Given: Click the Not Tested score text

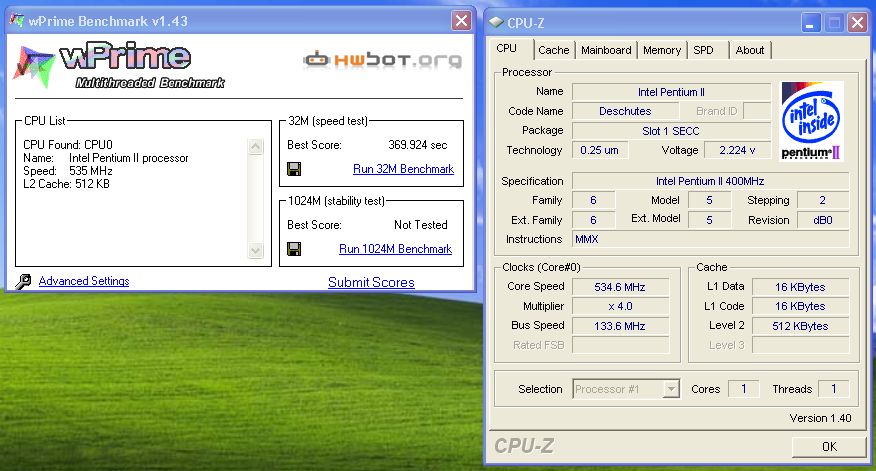Looking at the screenshot, I should (421, 225).
